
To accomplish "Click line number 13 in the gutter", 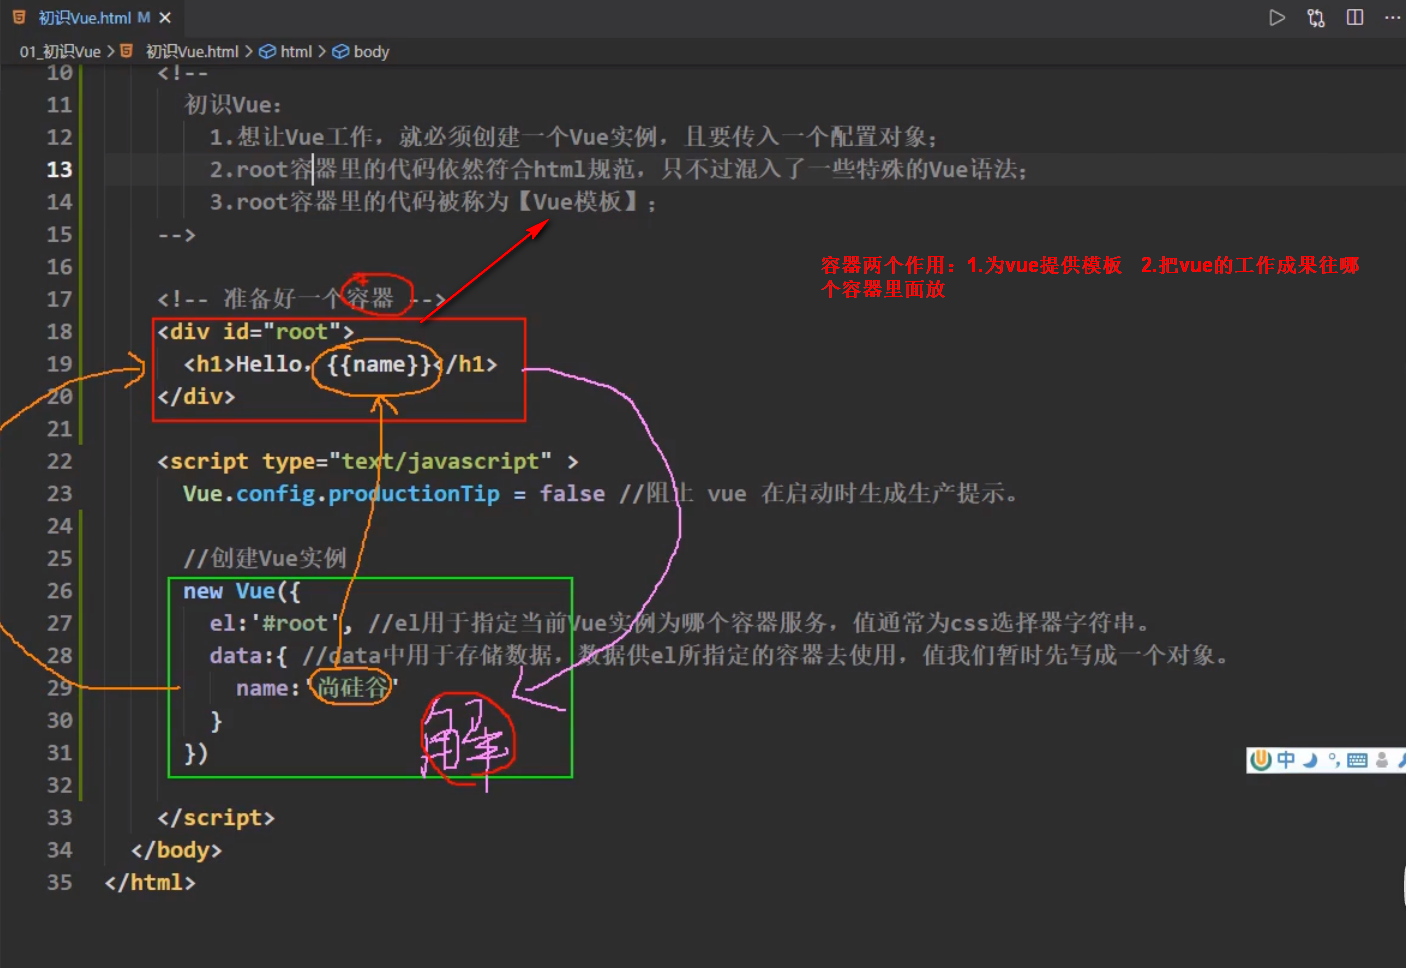I will (x=59, y=169).
